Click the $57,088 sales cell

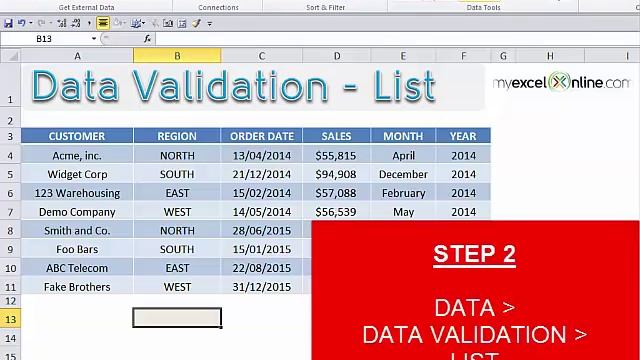pos(336,193)
